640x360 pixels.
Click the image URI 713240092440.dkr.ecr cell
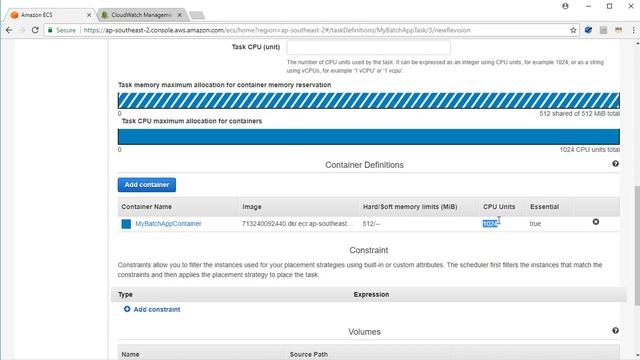click(x=297, y=224)
